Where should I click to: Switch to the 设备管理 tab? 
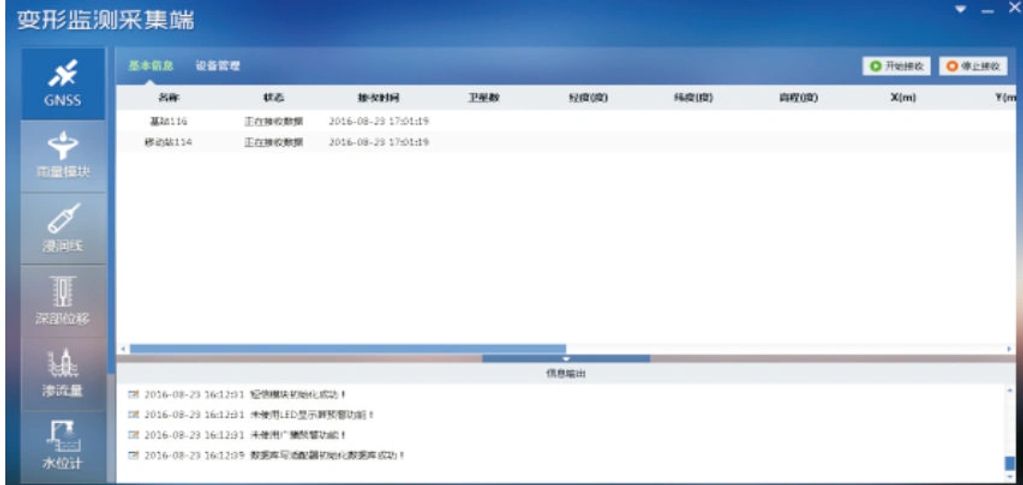217,66
